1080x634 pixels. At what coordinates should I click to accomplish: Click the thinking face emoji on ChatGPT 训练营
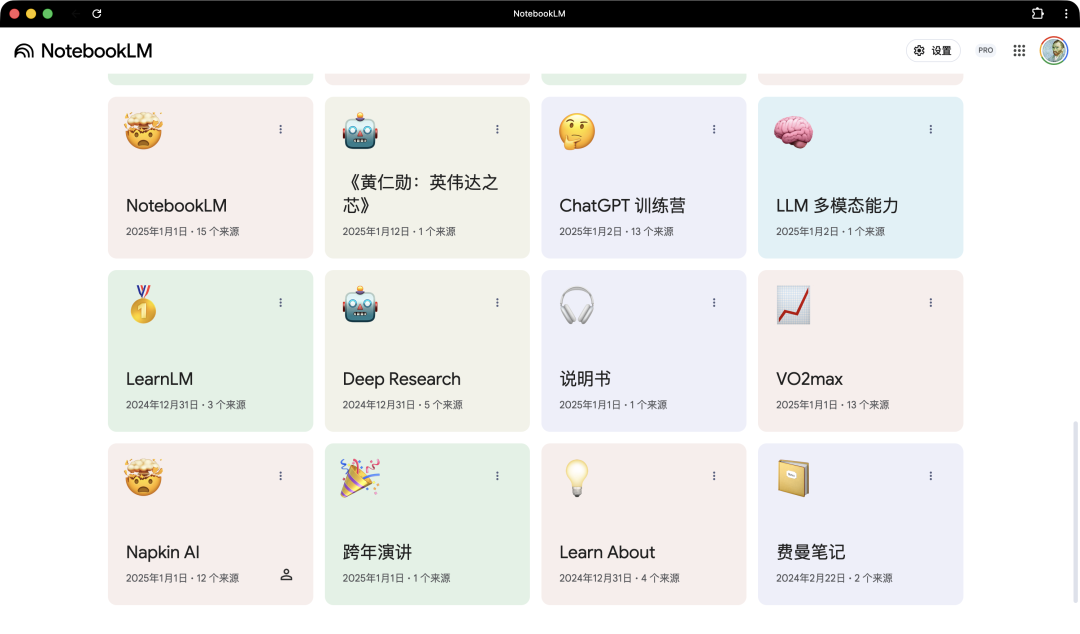(x=577, y=131)
